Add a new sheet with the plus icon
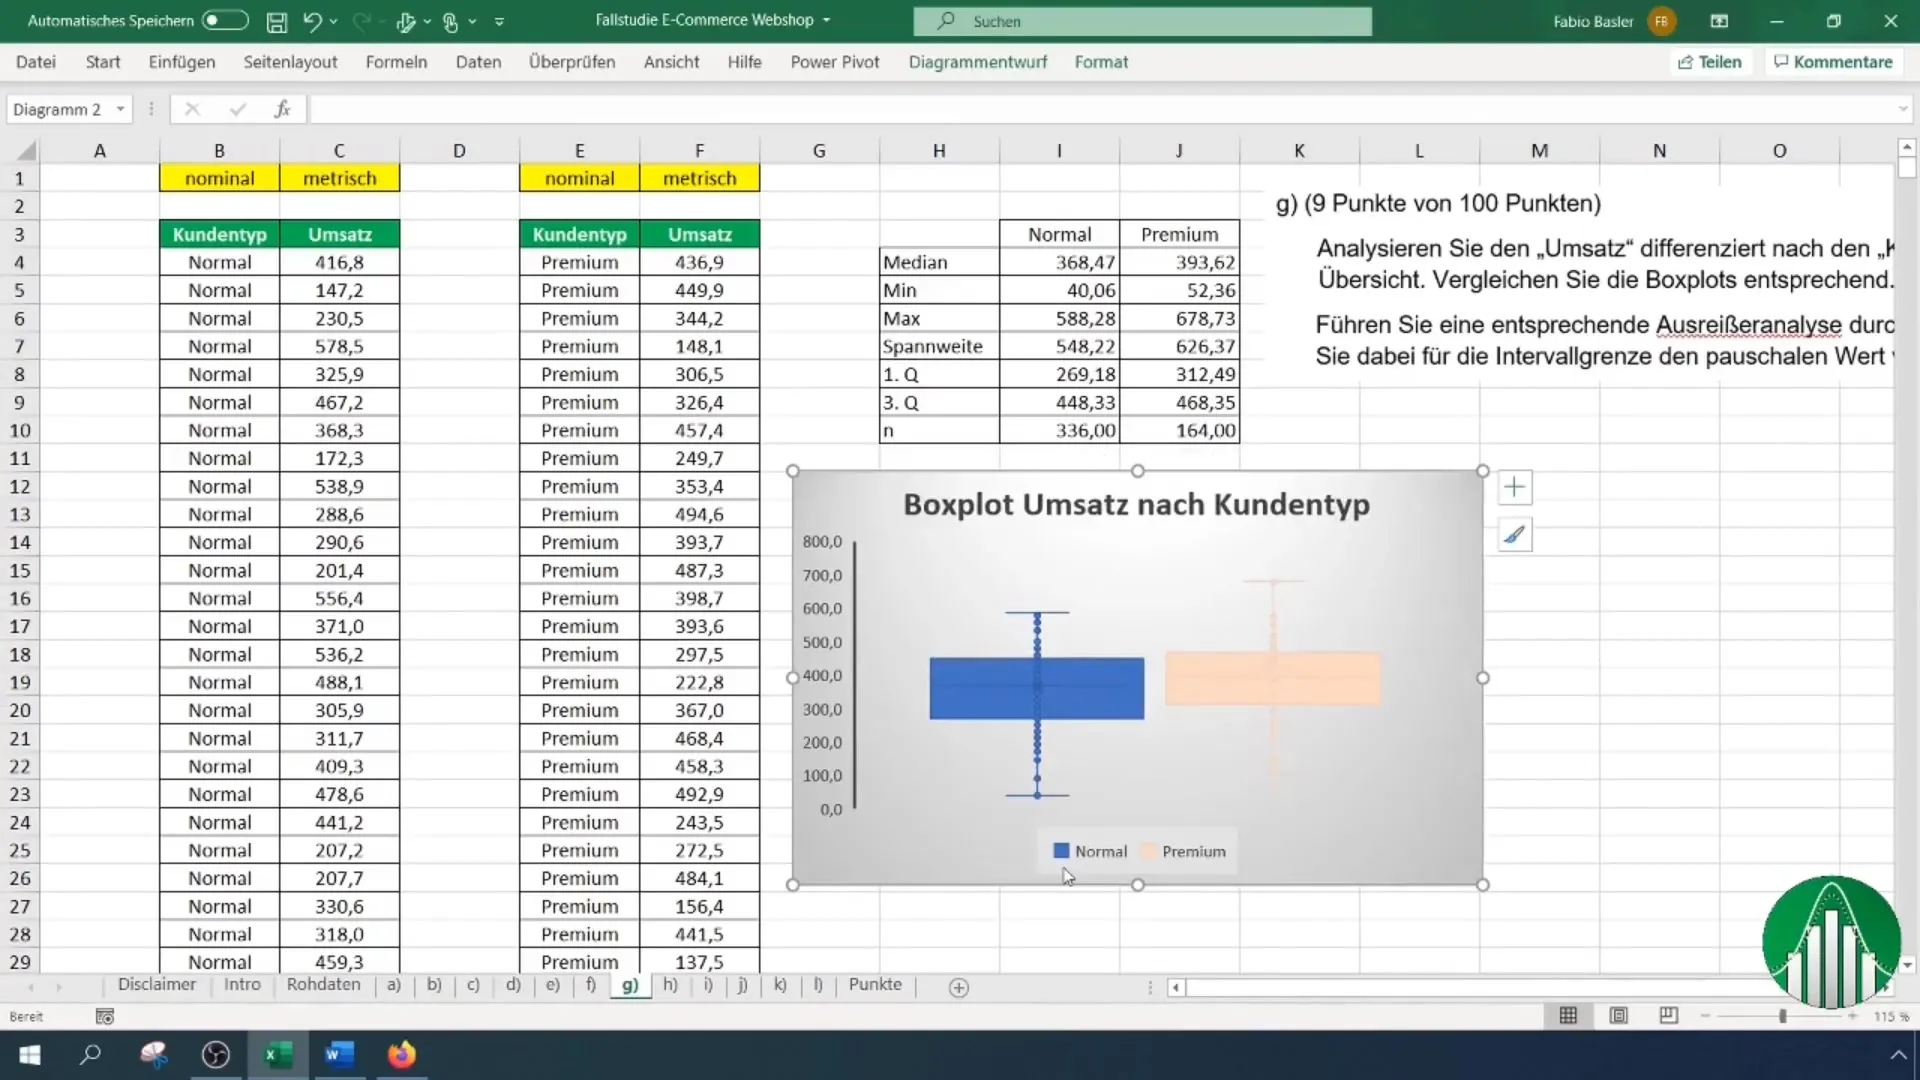1920x1080 pixels. click(x=958, y=988)
